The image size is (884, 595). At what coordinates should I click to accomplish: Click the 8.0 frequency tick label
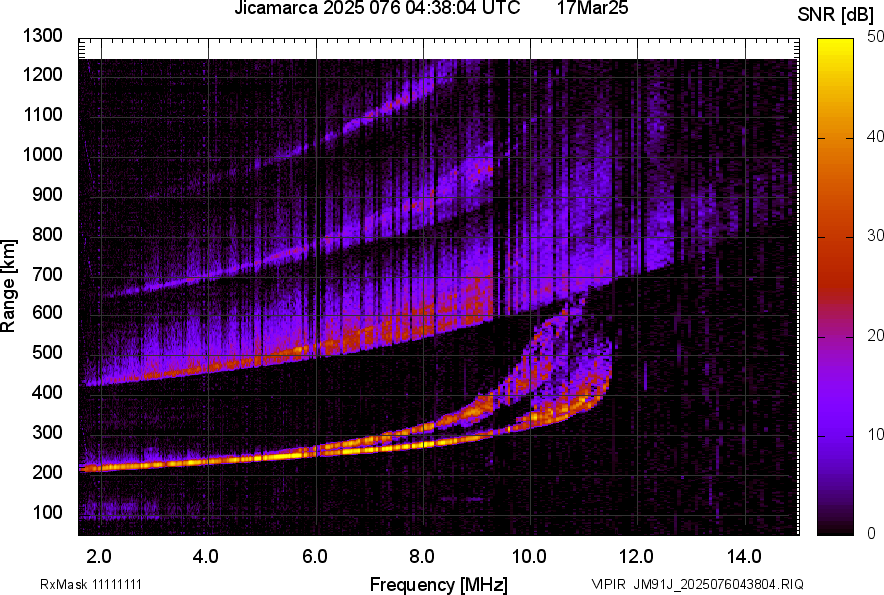click(x=422, y=557)
